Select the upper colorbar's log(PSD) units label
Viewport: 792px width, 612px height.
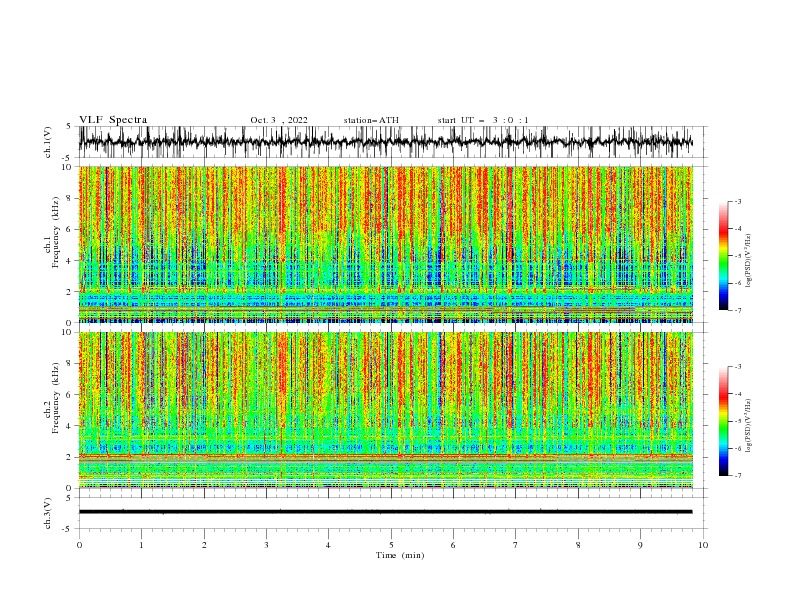click(x=749, y=261)
